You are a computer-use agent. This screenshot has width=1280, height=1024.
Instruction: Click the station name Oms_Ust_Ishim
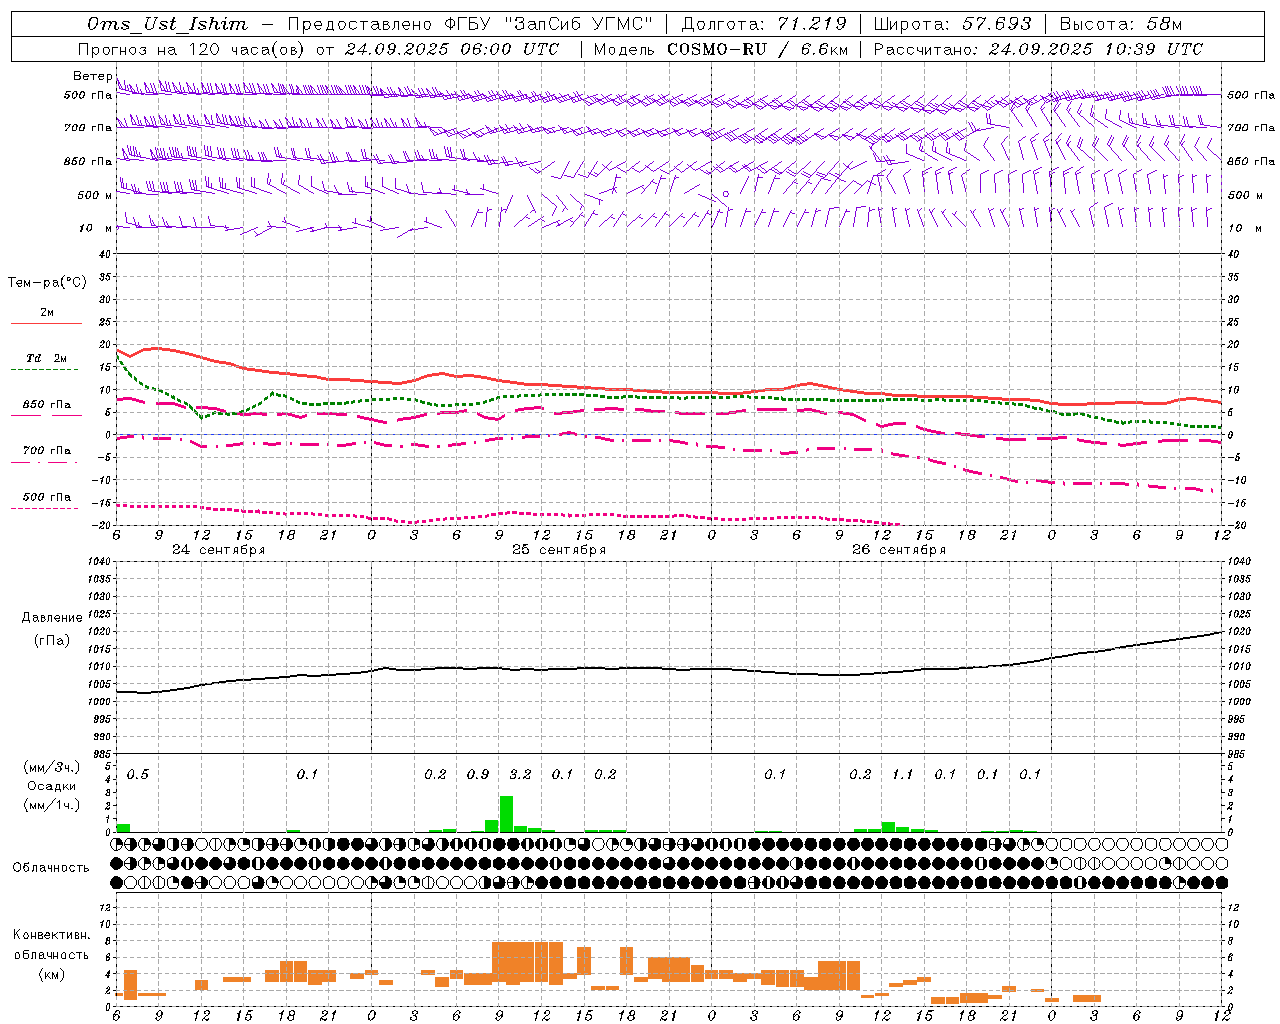(167, 24)
